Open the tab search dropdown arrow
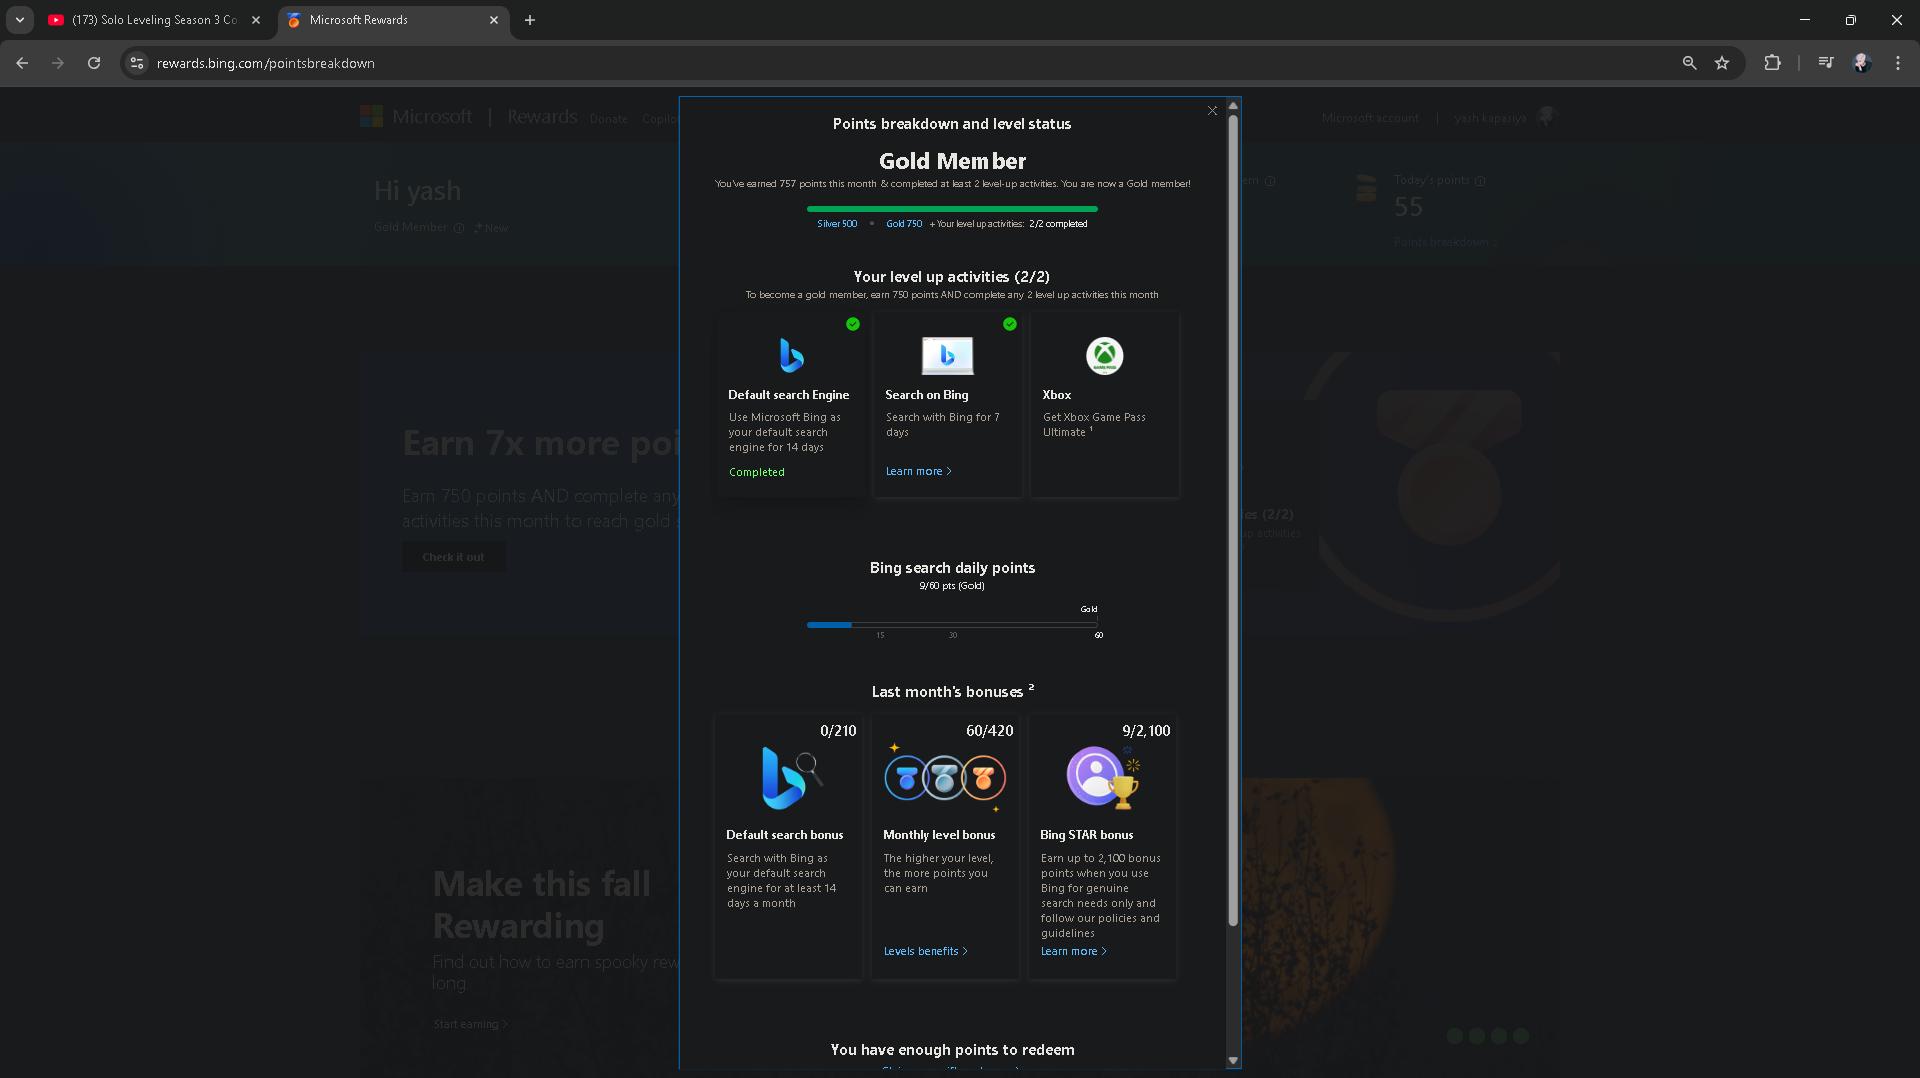The image size is (1920, 1078). (19, 19)
